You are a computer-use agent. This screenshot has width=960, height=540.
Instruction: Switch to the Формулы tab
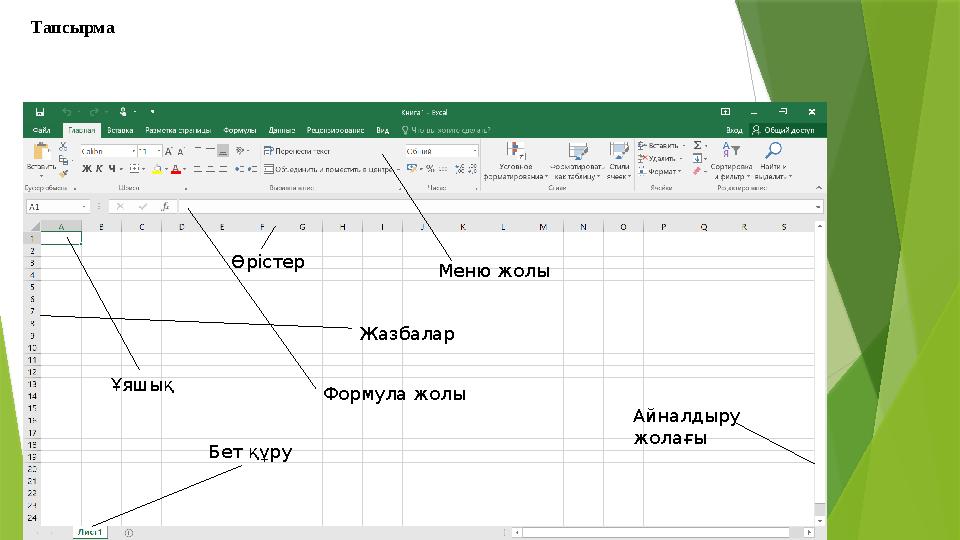pyautogui.click(x=239, y=130)
